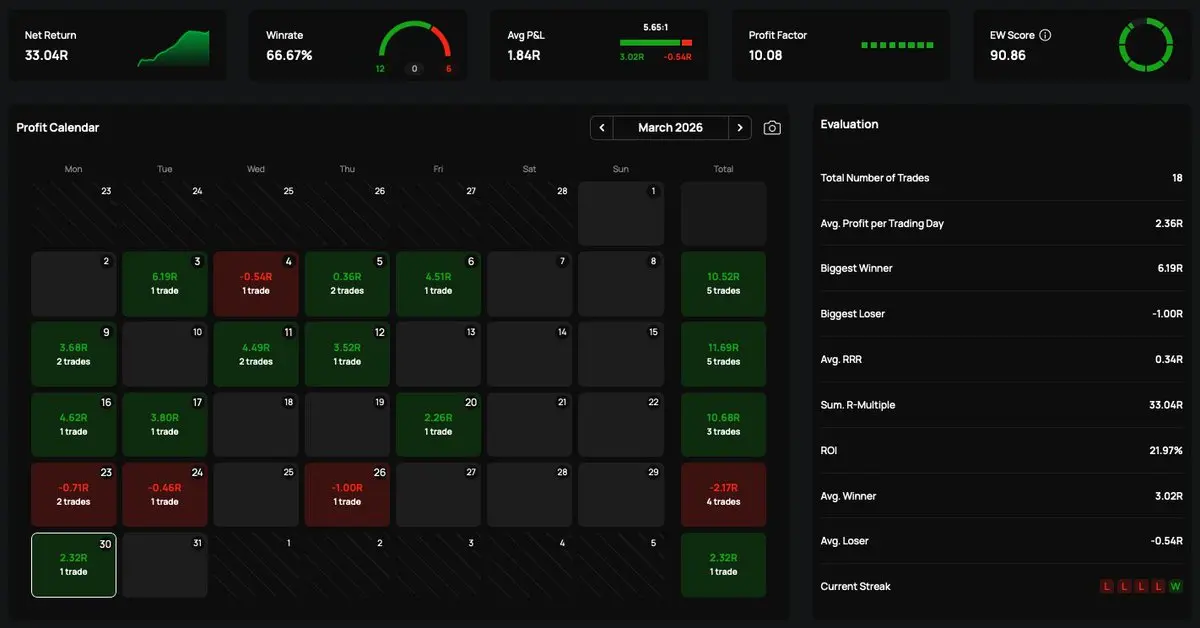Open March 6 day with 4.51R

pos(438,284)
